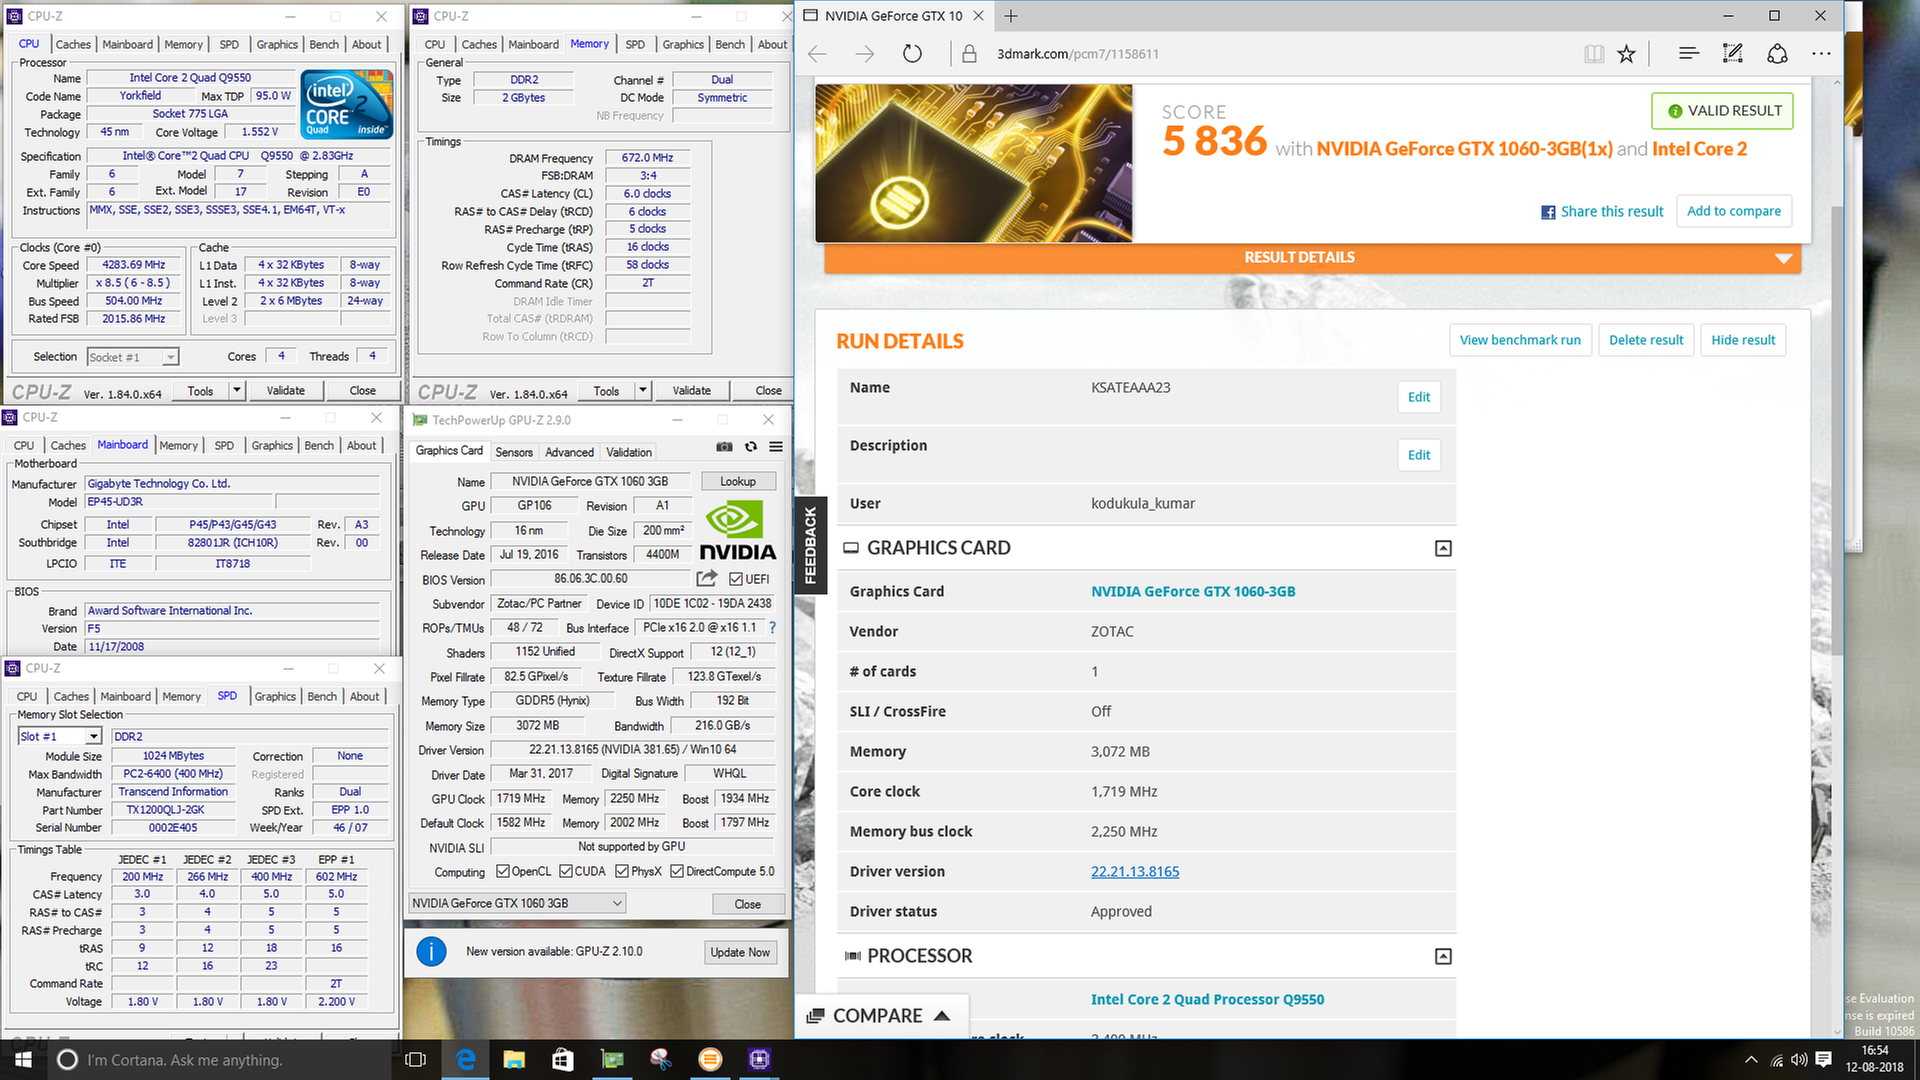1920x1080 pixels.
Task: Open Task View on the taskbar
Action: tap(416, 1060)
